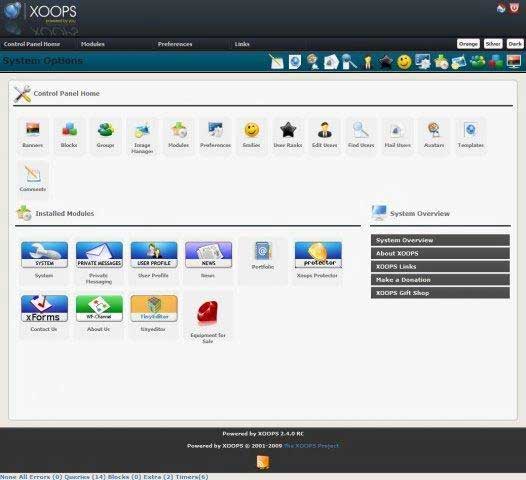Click the modules box icon in System Options toolbar
The width and height of the screenshot is (526, 480).
coord(441,62)
